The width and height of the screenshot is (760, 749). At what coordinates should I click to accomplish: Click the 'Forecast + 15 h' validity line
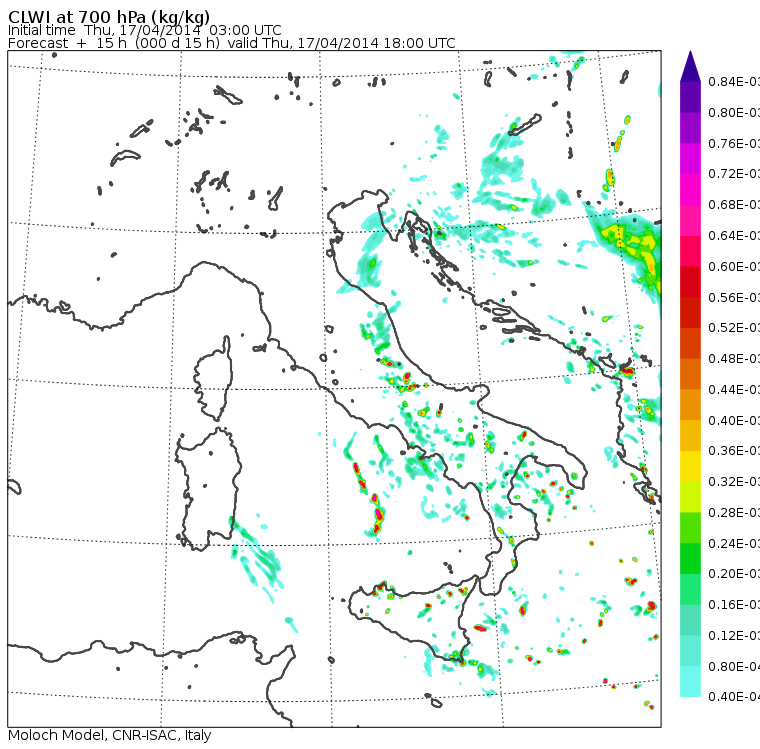pos(232,43)
